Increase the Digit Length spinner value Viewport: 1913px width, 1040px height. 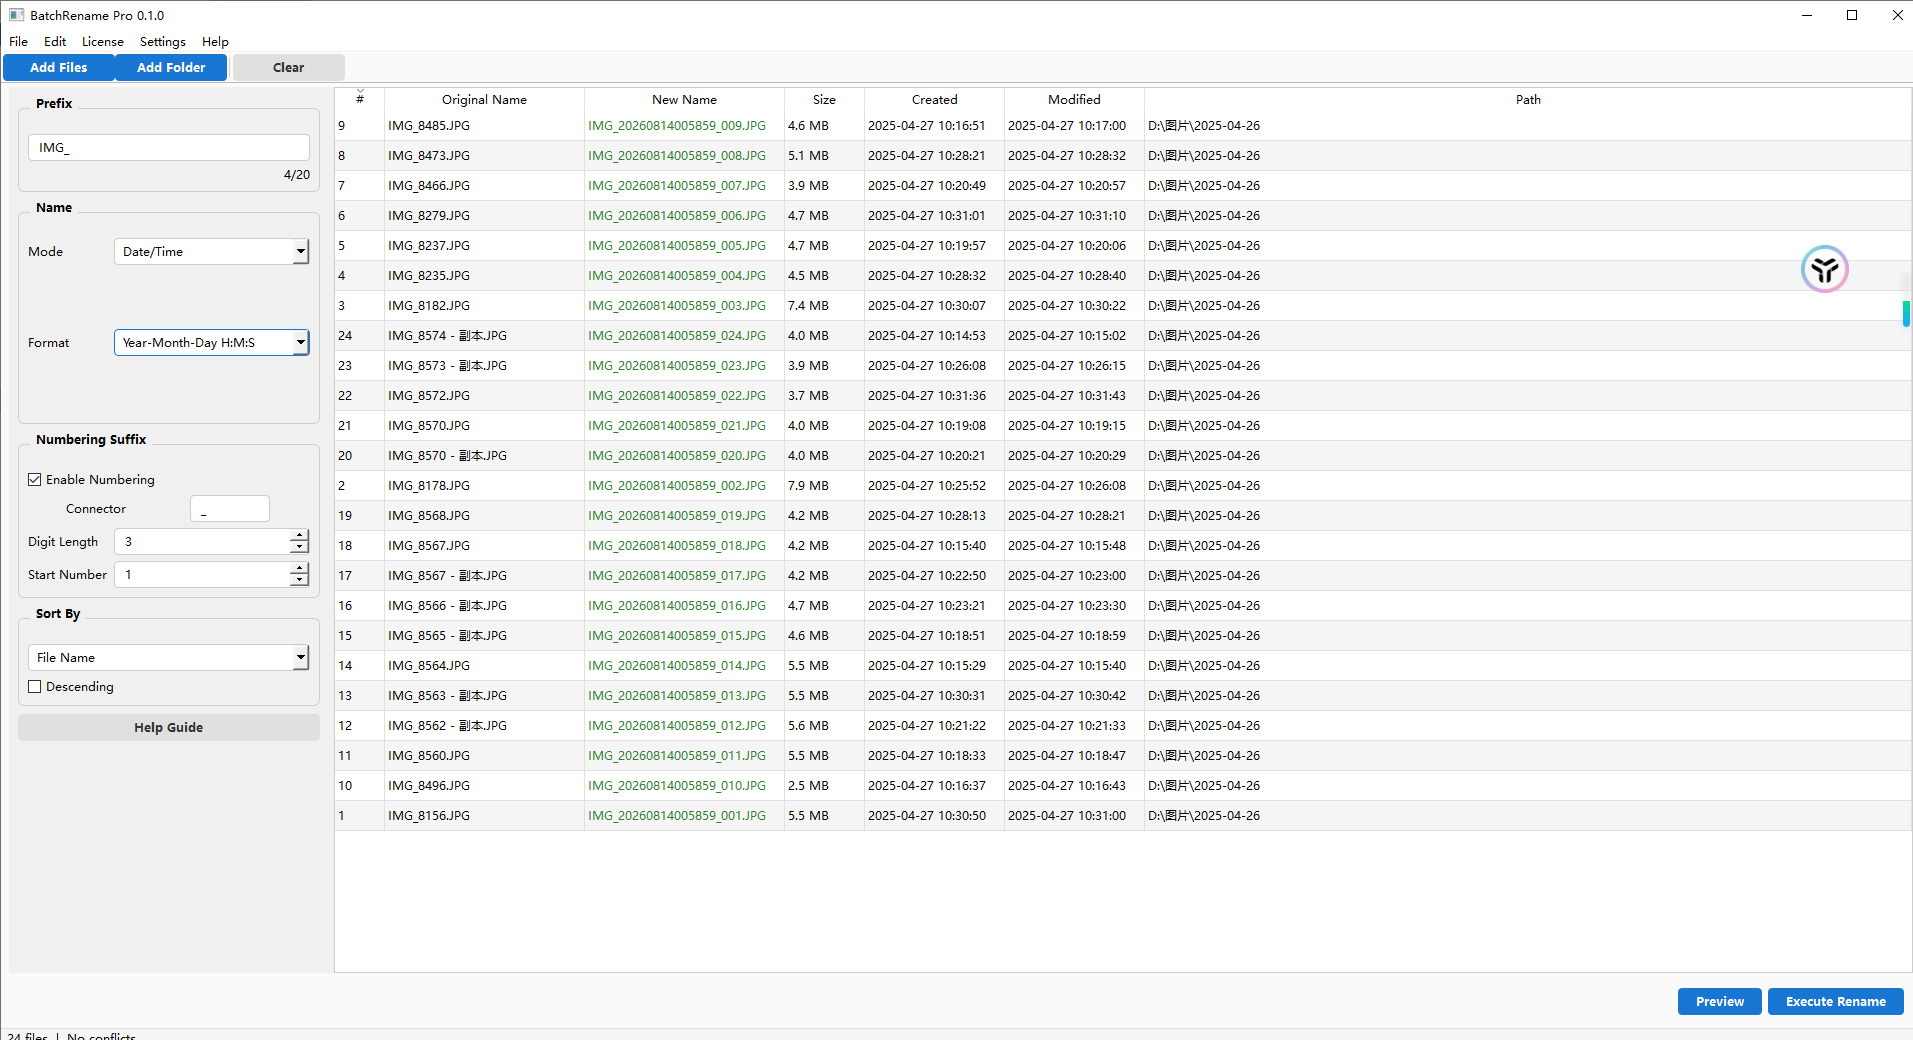pos(299,535)
